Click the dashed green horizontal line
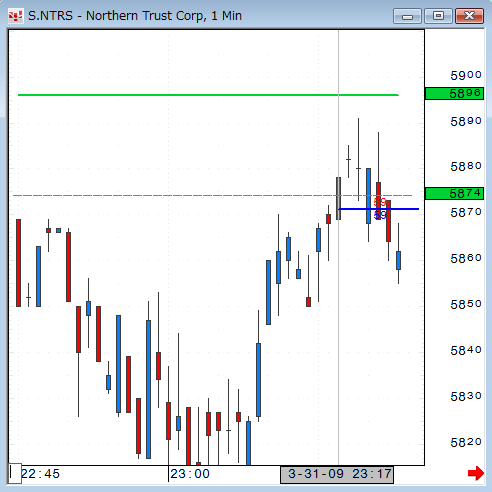 [212, 195]
